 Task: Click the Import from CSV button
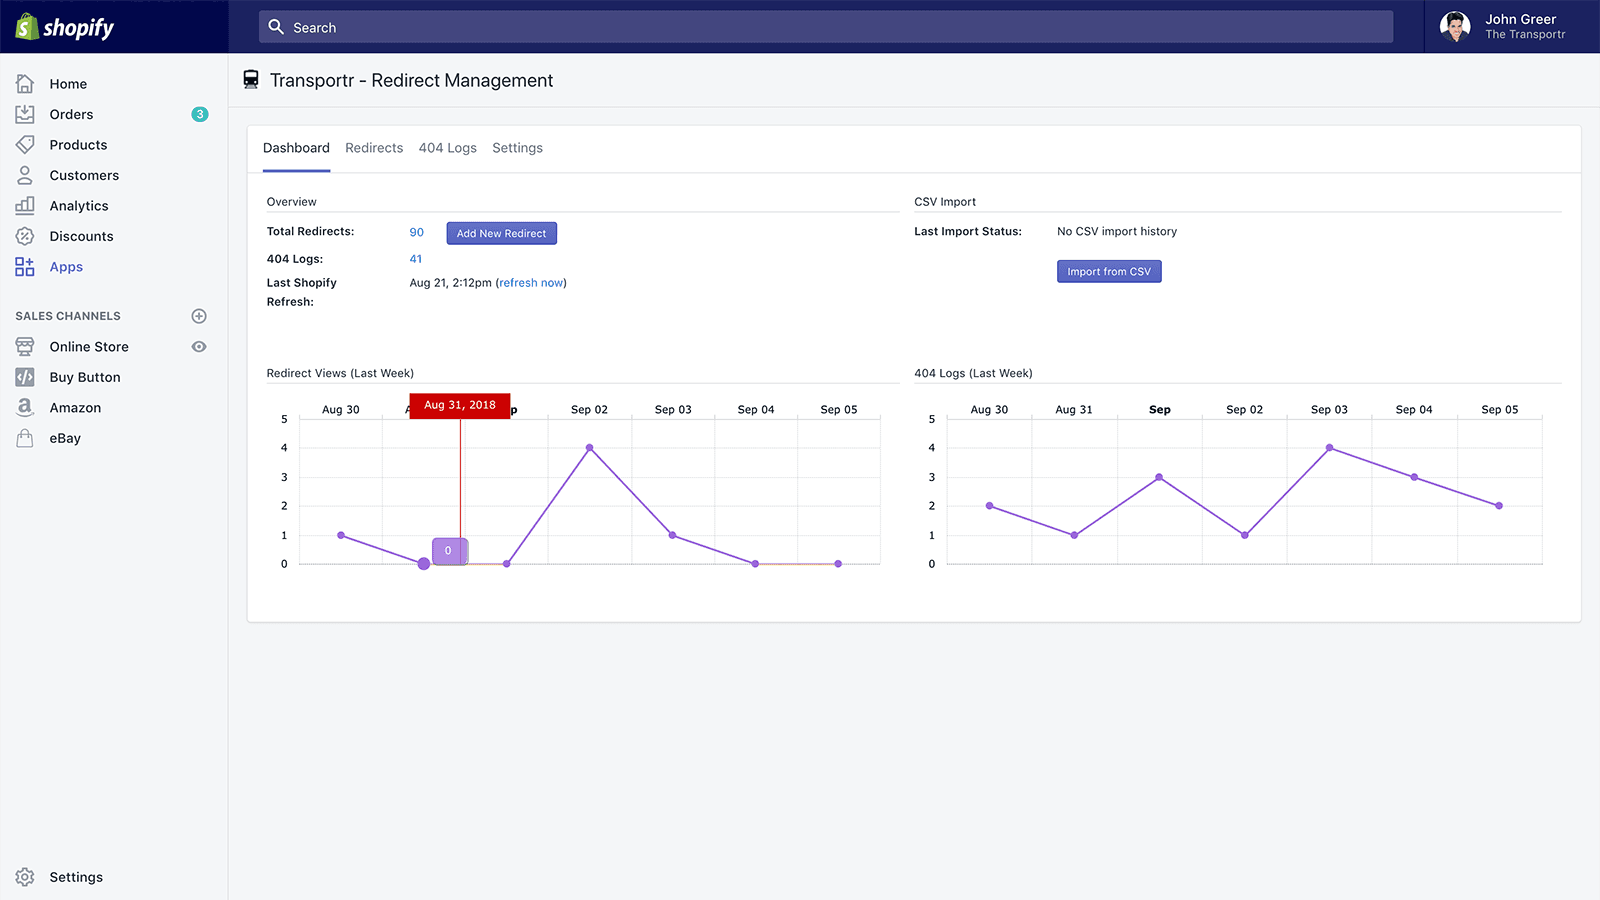(x=1109, y=271)
